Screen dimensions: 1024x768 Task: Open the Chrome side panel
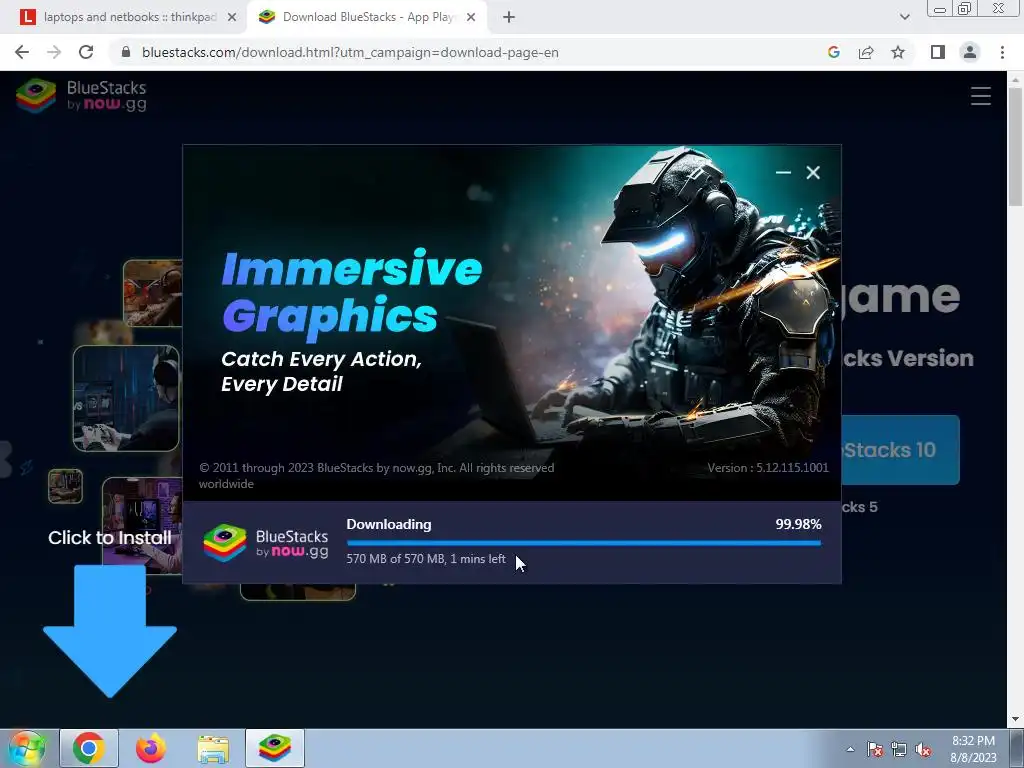[938, 52]
